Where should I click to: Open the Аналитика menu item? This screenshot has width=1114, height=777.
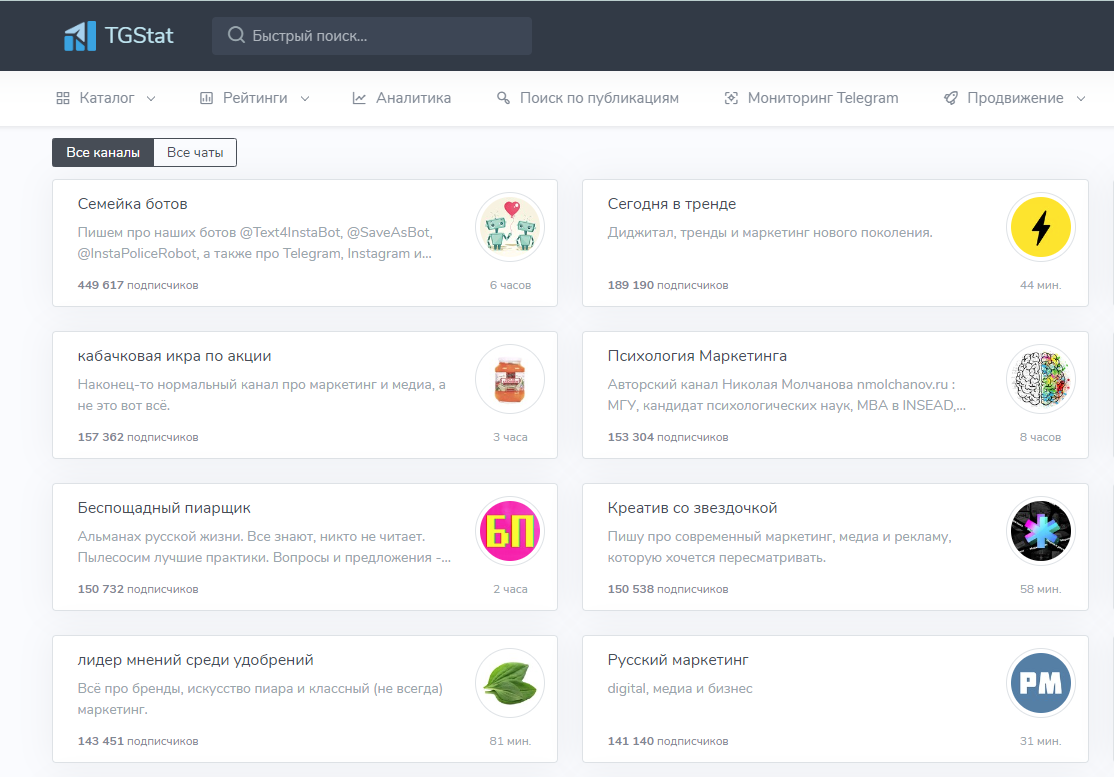tap(402, 98)
